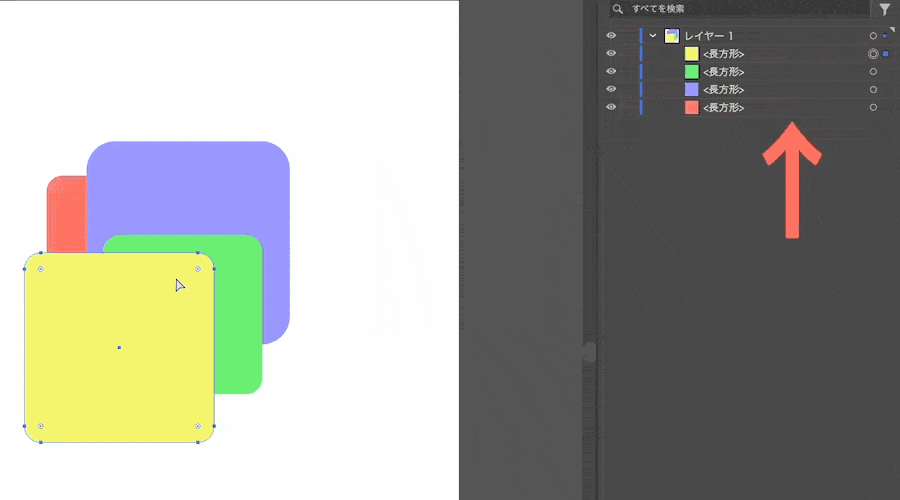Click center point of yellow rectangle
900x500 pixels.
(119, 347)
